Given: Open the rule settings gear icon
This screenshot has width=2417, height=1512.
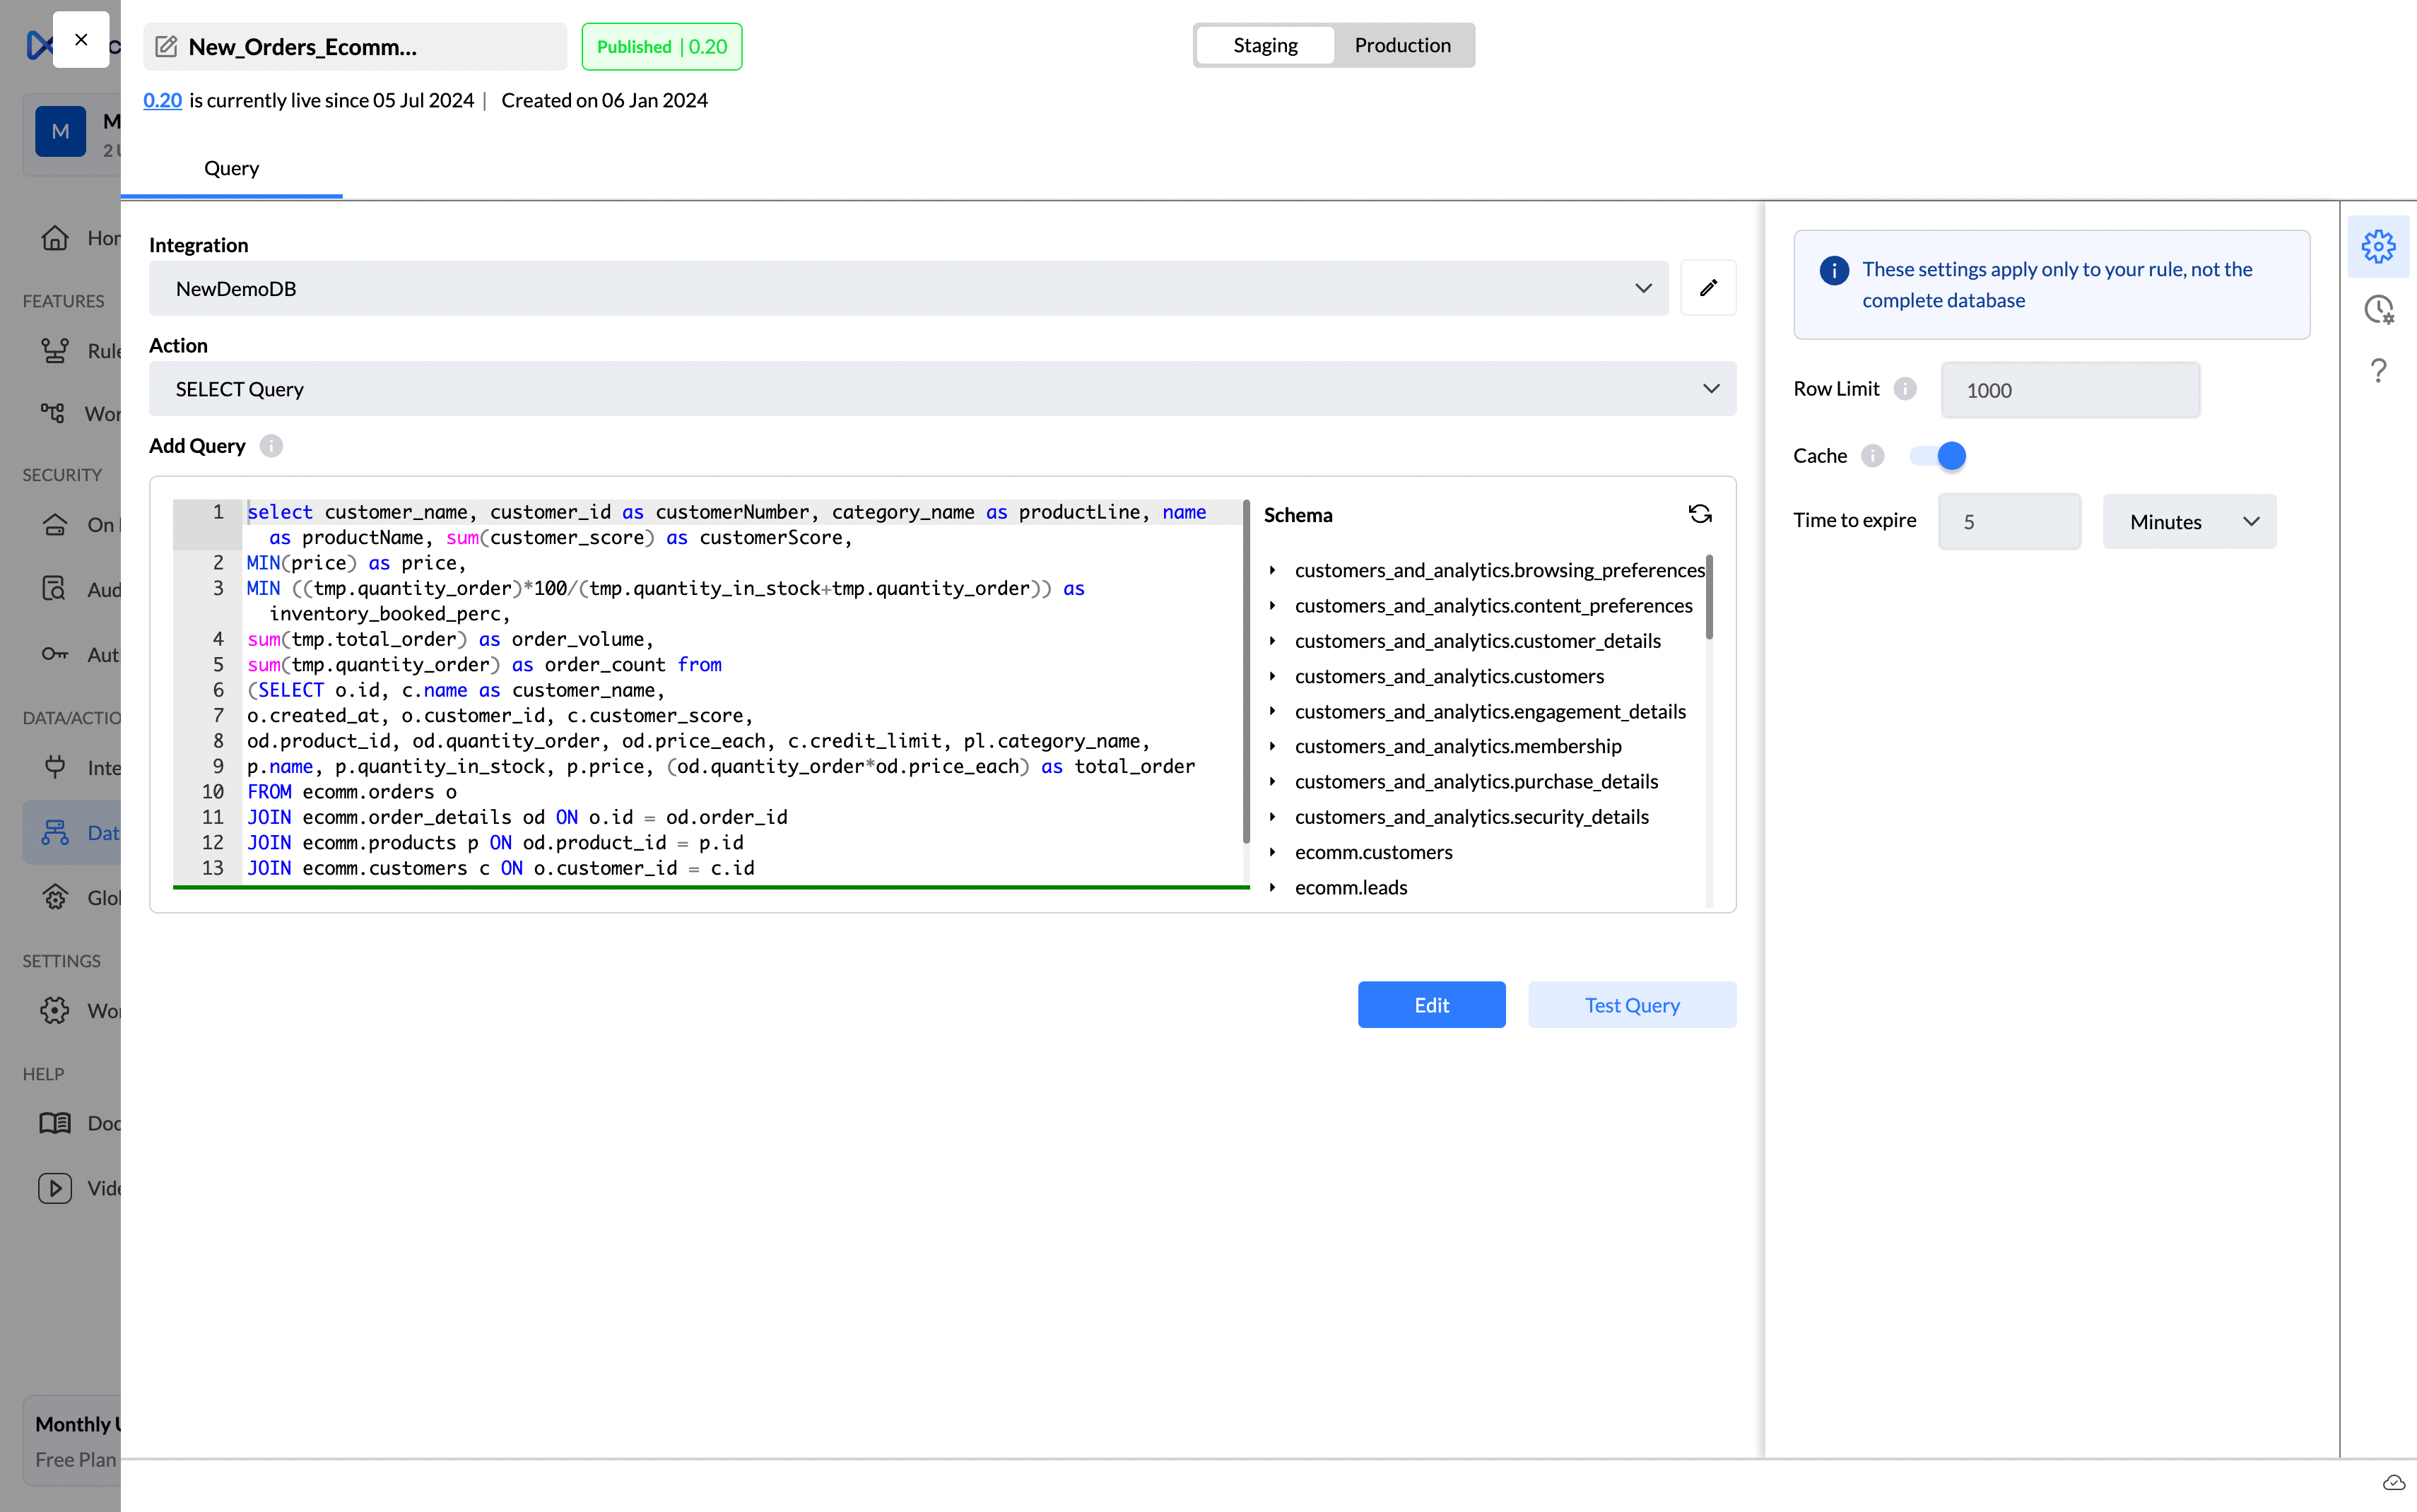Looking at the screenshot, I should pyautogui.click(x=2378, y=246).
